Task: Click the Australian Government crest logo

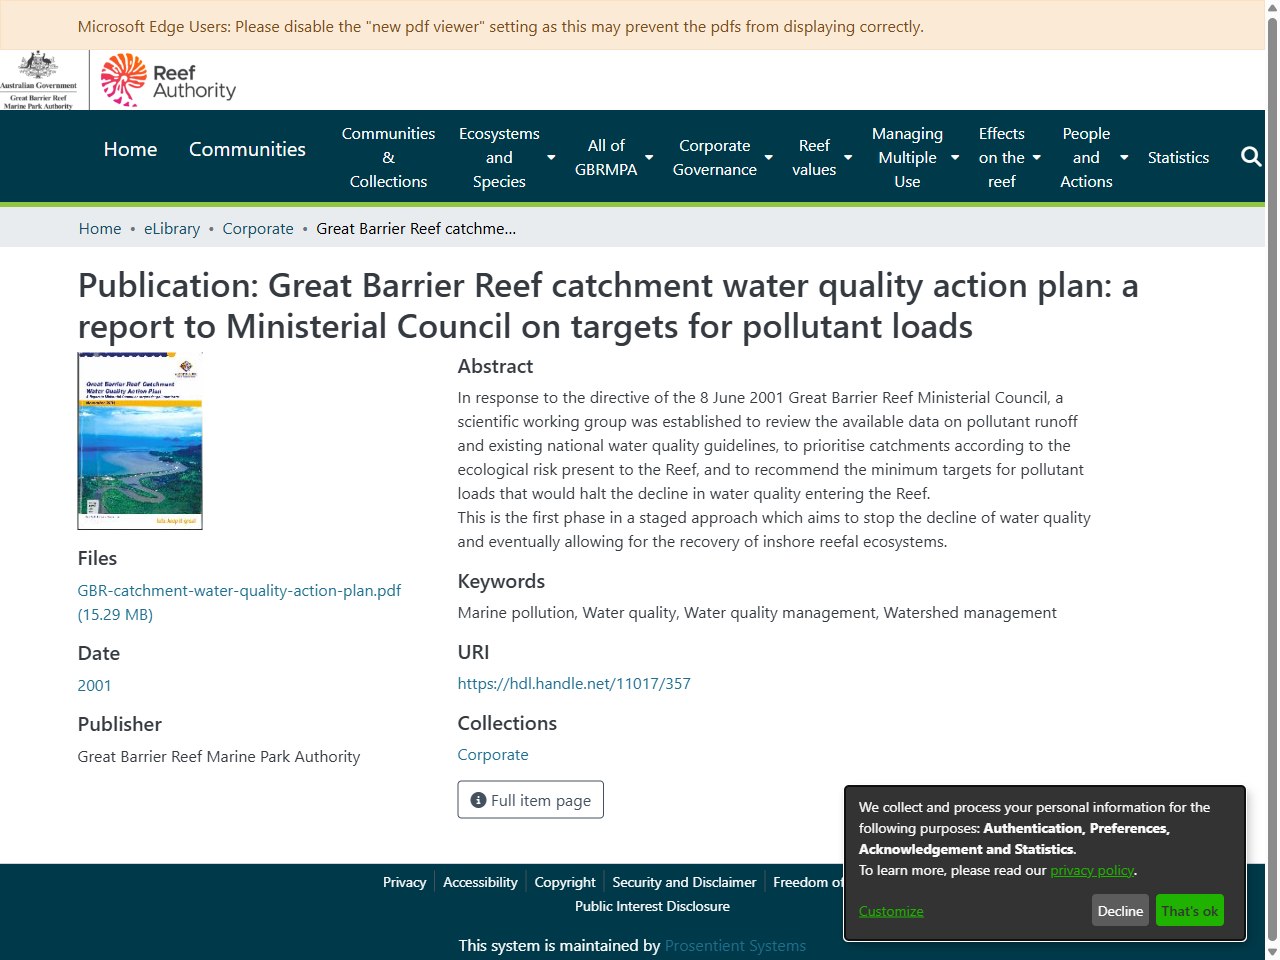Action: tap(40, 80)
